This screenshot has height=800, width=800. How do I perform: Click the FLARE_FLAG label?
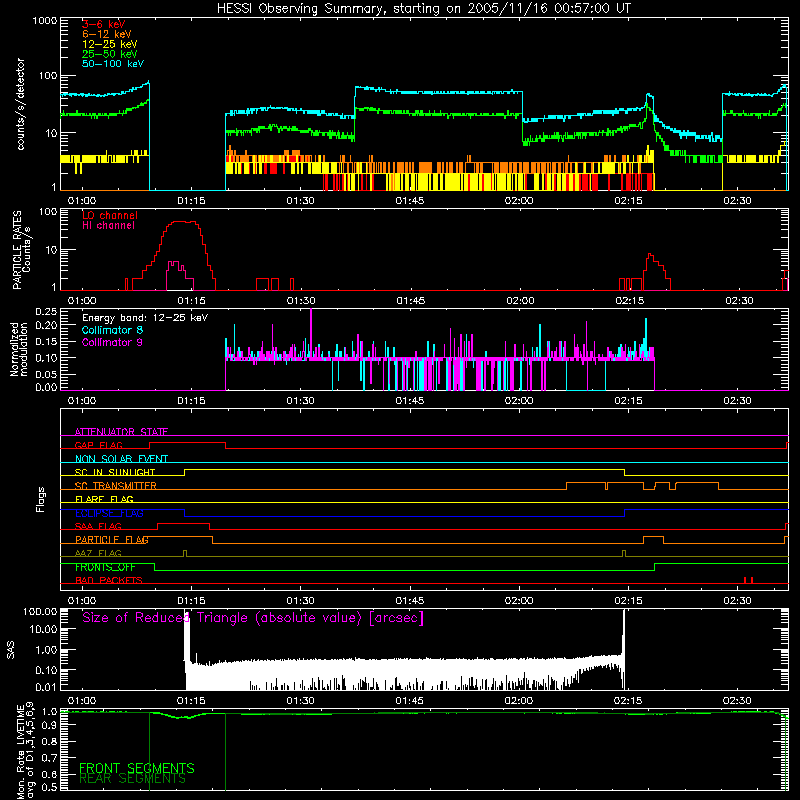pos(104,499)
